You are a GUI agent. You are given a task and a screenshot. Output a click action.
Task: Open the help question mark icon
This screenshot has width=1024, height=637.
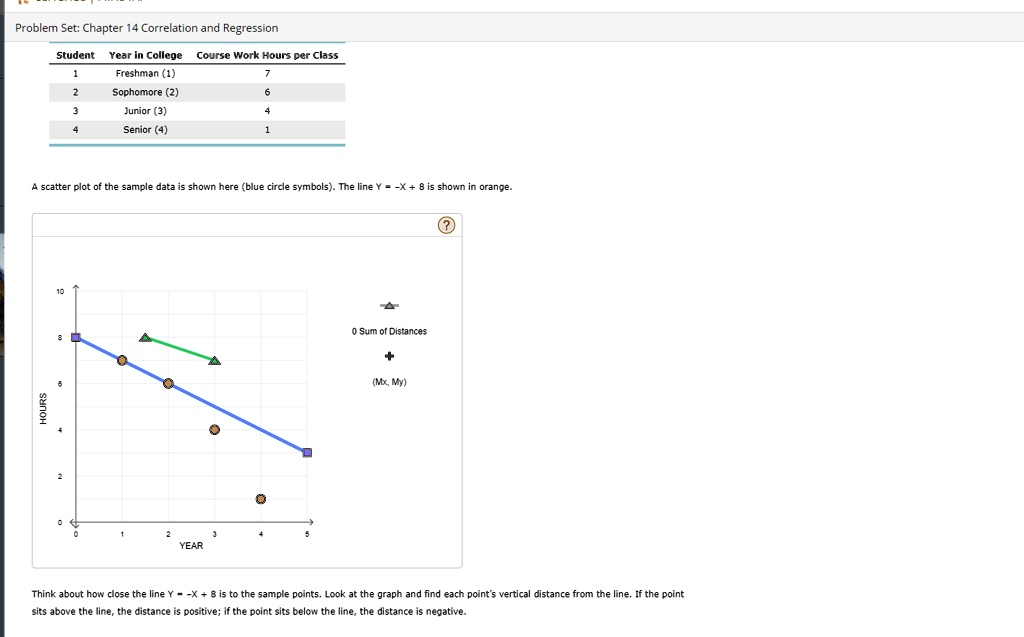(x=446, y=225)
